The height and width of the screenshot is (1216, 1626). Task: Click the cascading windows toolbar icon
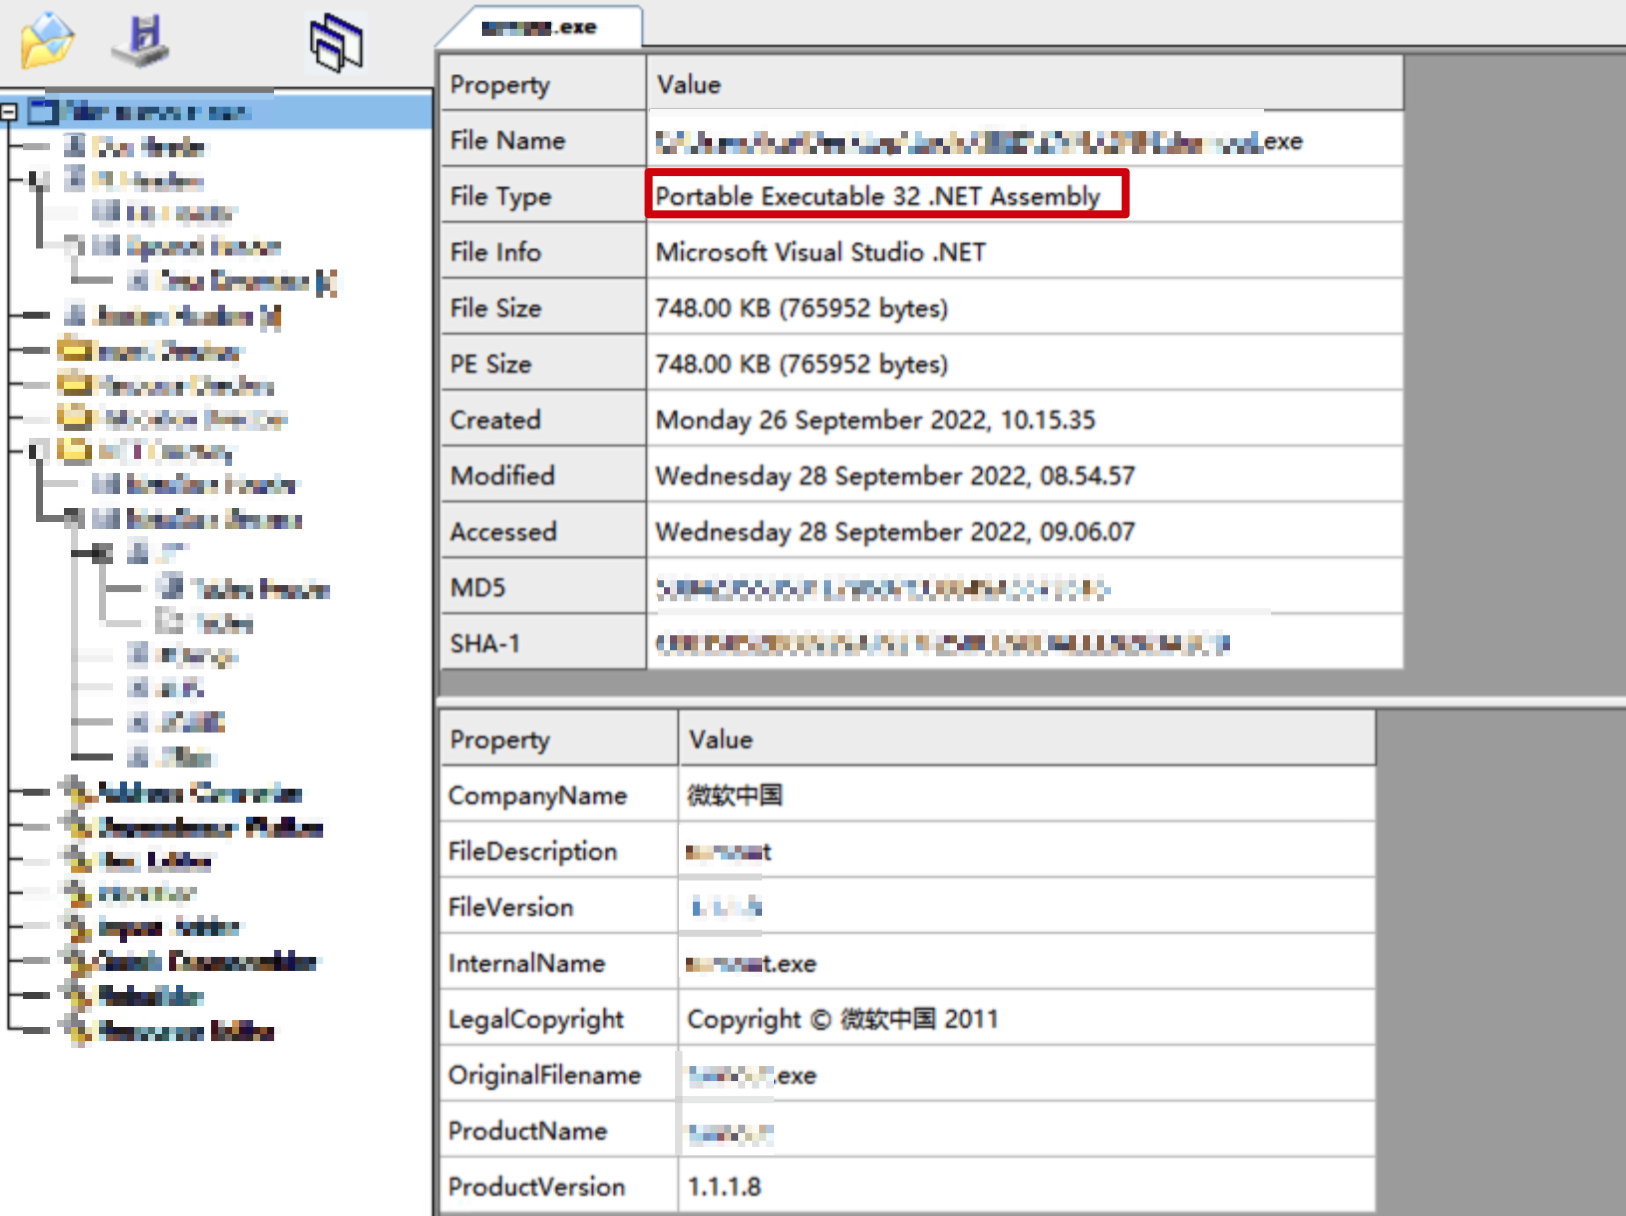(x=336, y=43)
